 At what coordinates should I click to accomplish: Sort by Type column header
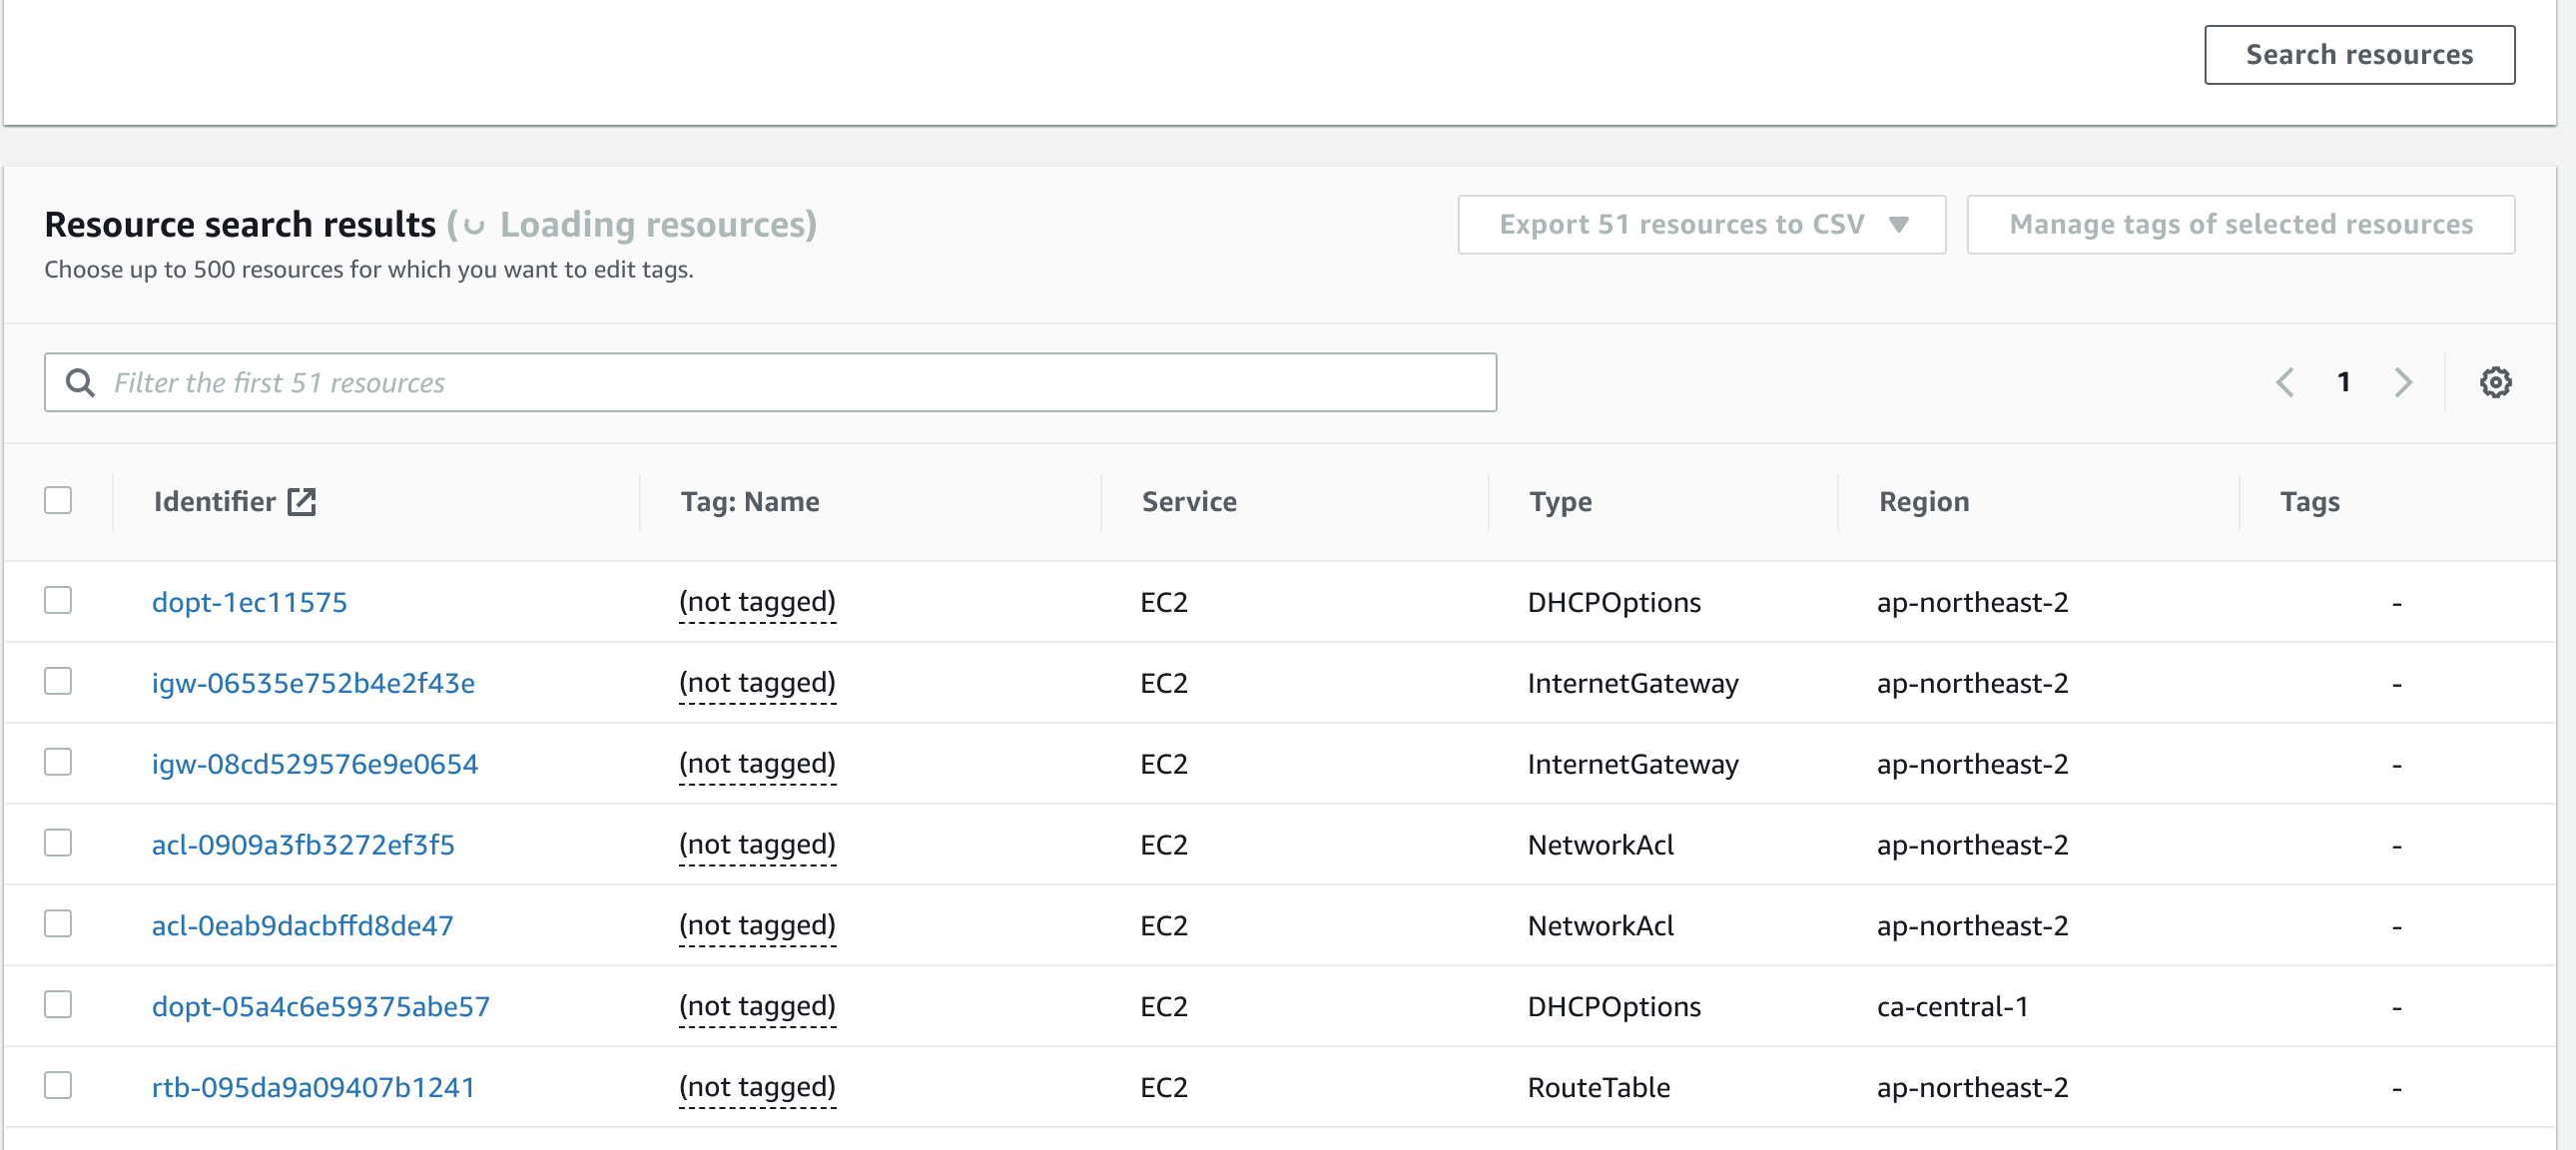(x=1559, y=501)
